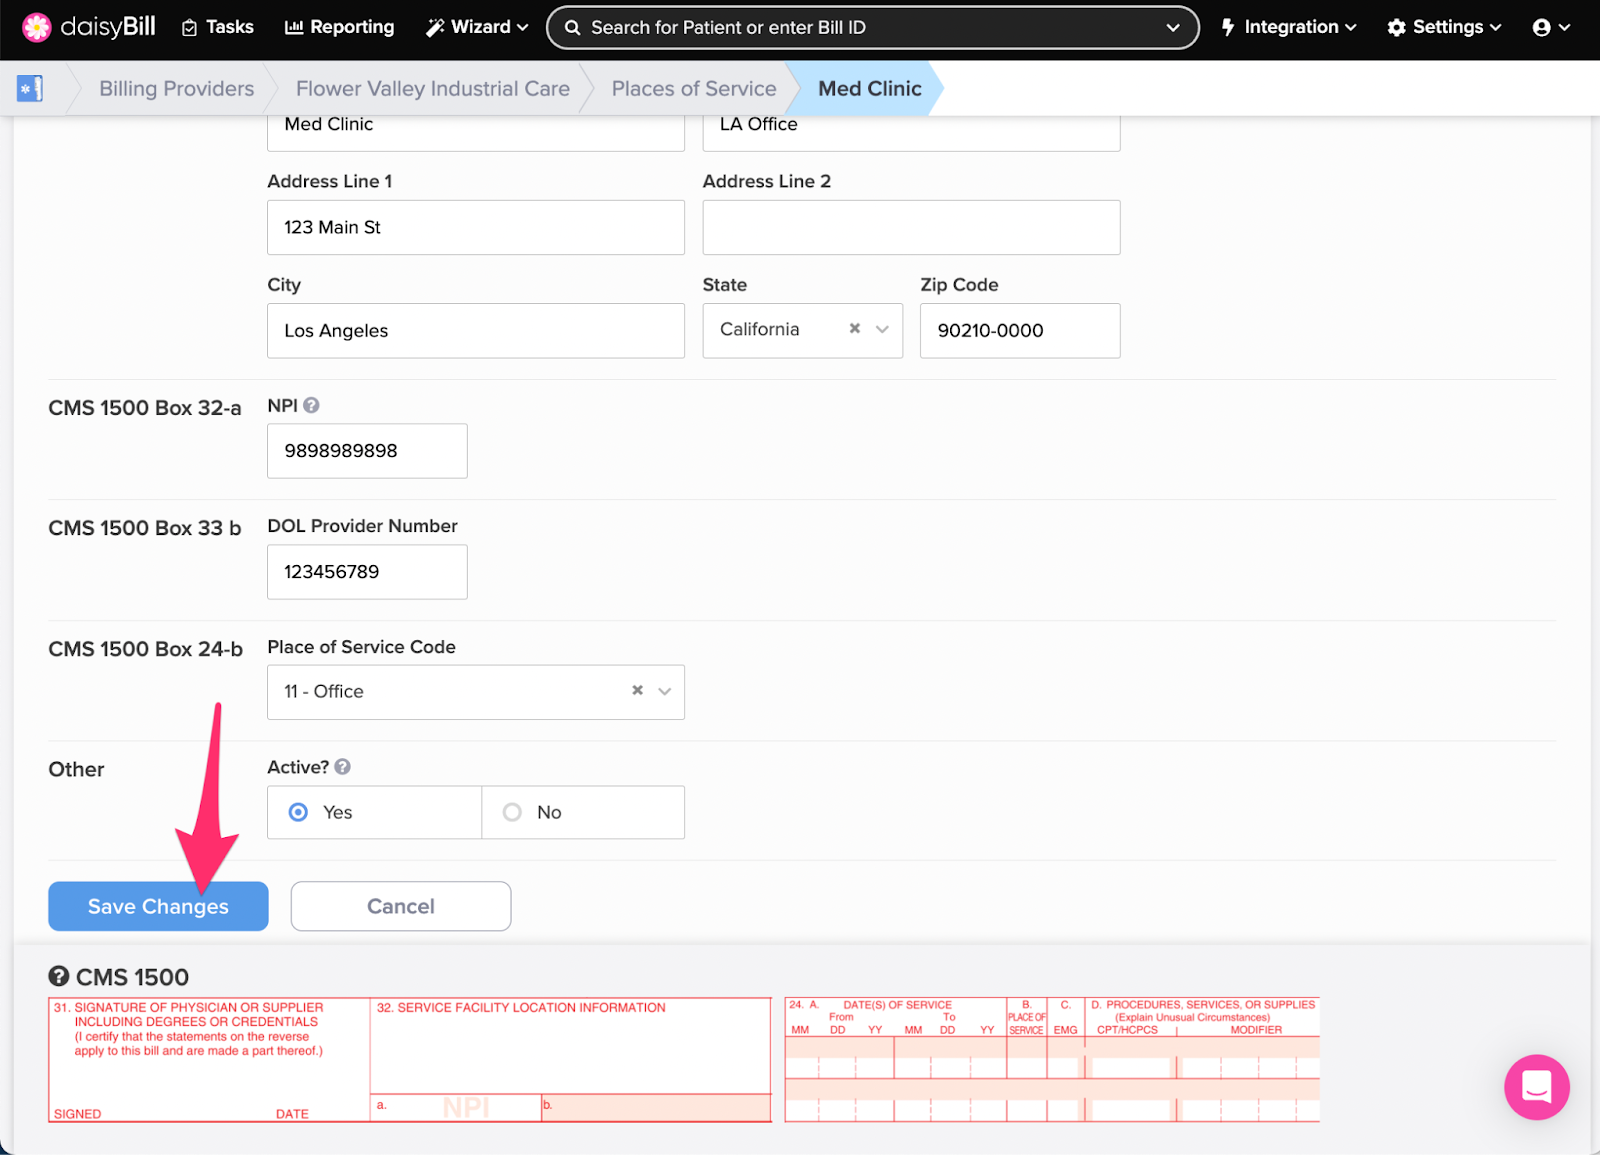Open the Place of Service Code dropdown
Image resolution: width=1600 pixels, height=1155 pixels.
pos(664,691)
